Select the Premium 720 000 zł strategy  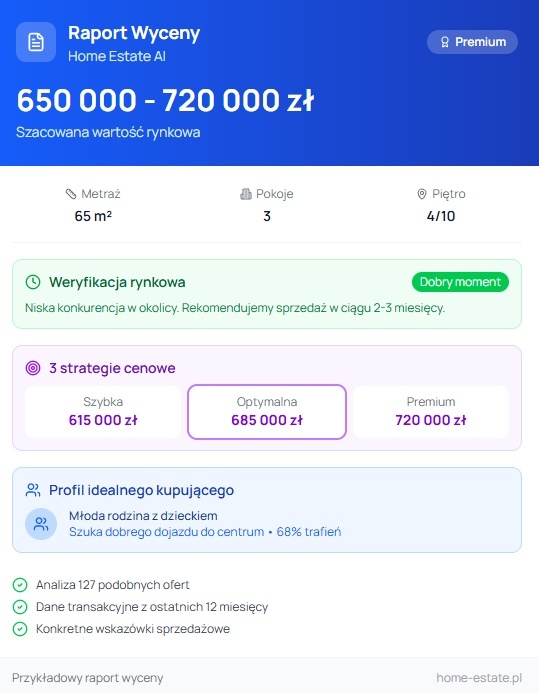[431, 412]
